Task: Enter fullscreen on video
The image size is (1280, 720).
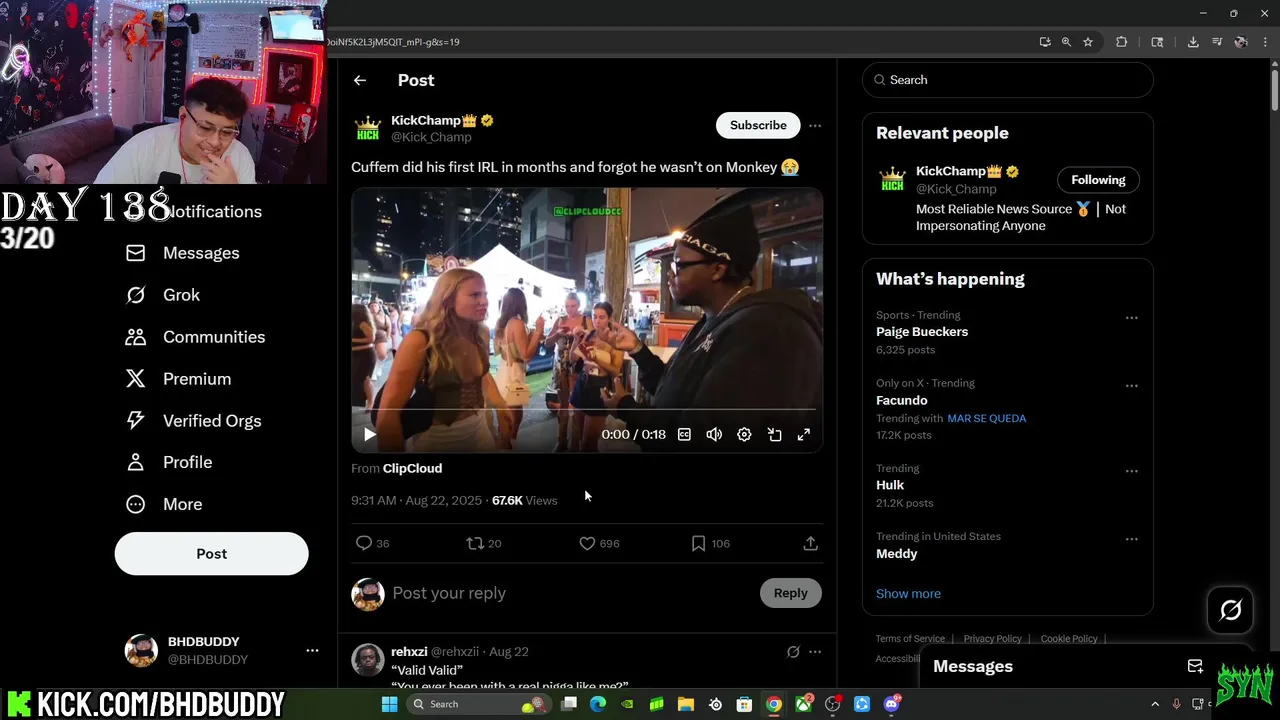Action: (x=804, y=434)
